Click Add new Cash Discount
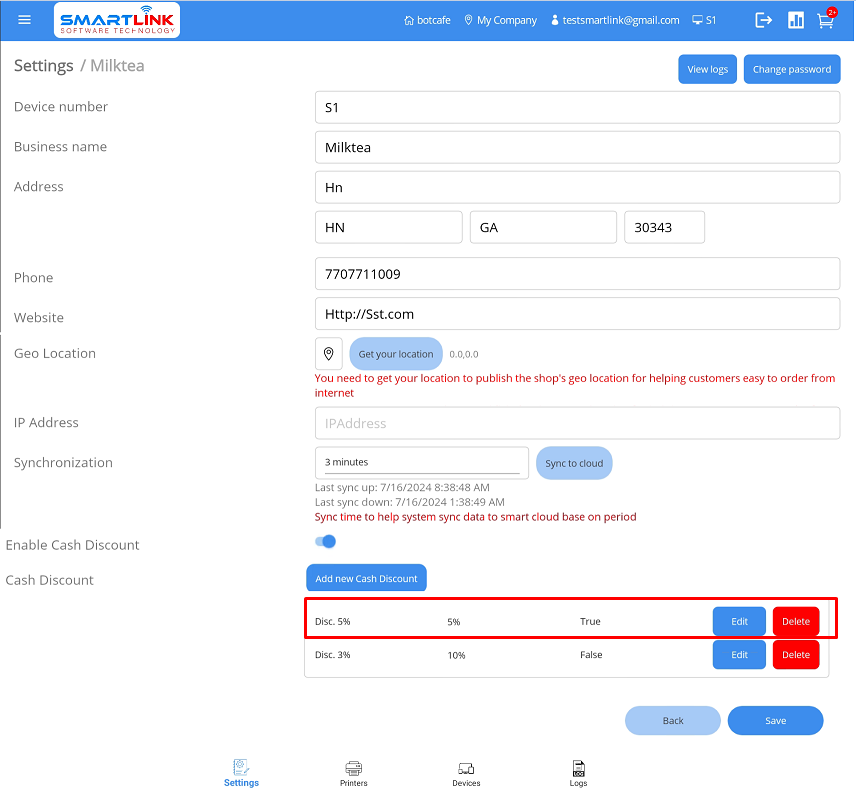856x801 pixels. (366, 579)
